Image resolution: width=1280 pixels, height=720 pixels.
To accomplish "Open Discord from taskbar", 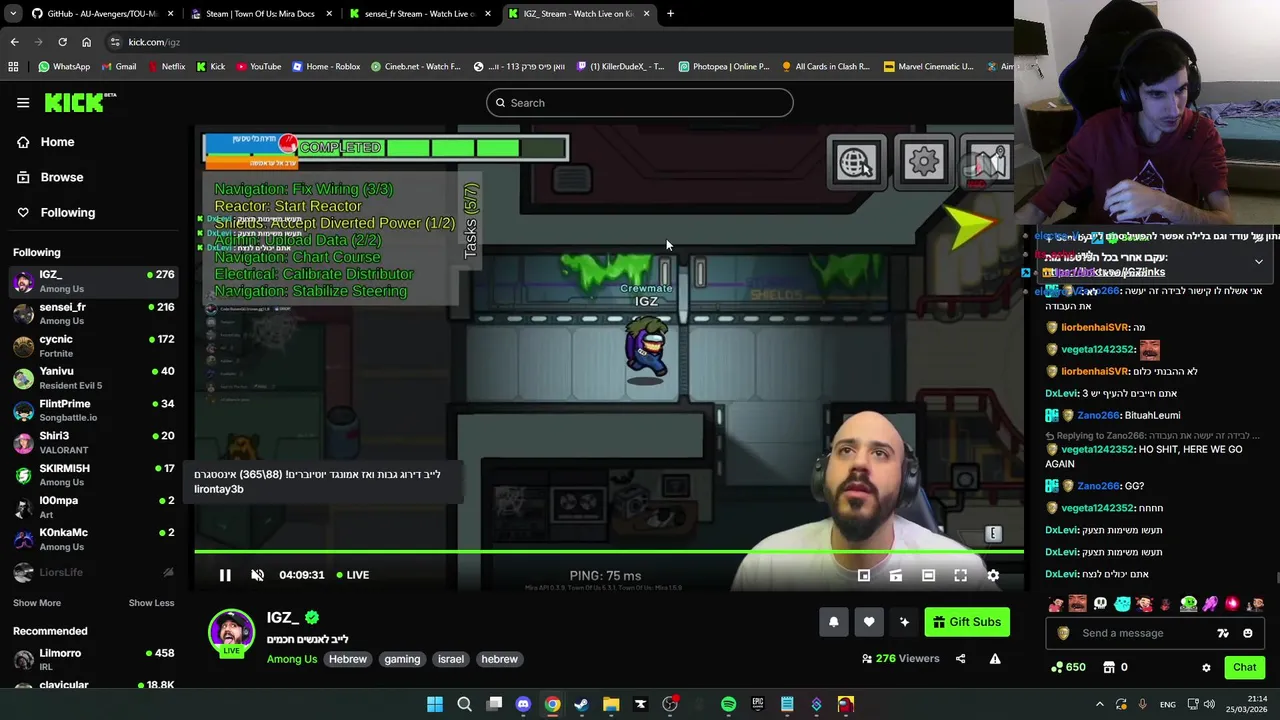I will point(523,704).
